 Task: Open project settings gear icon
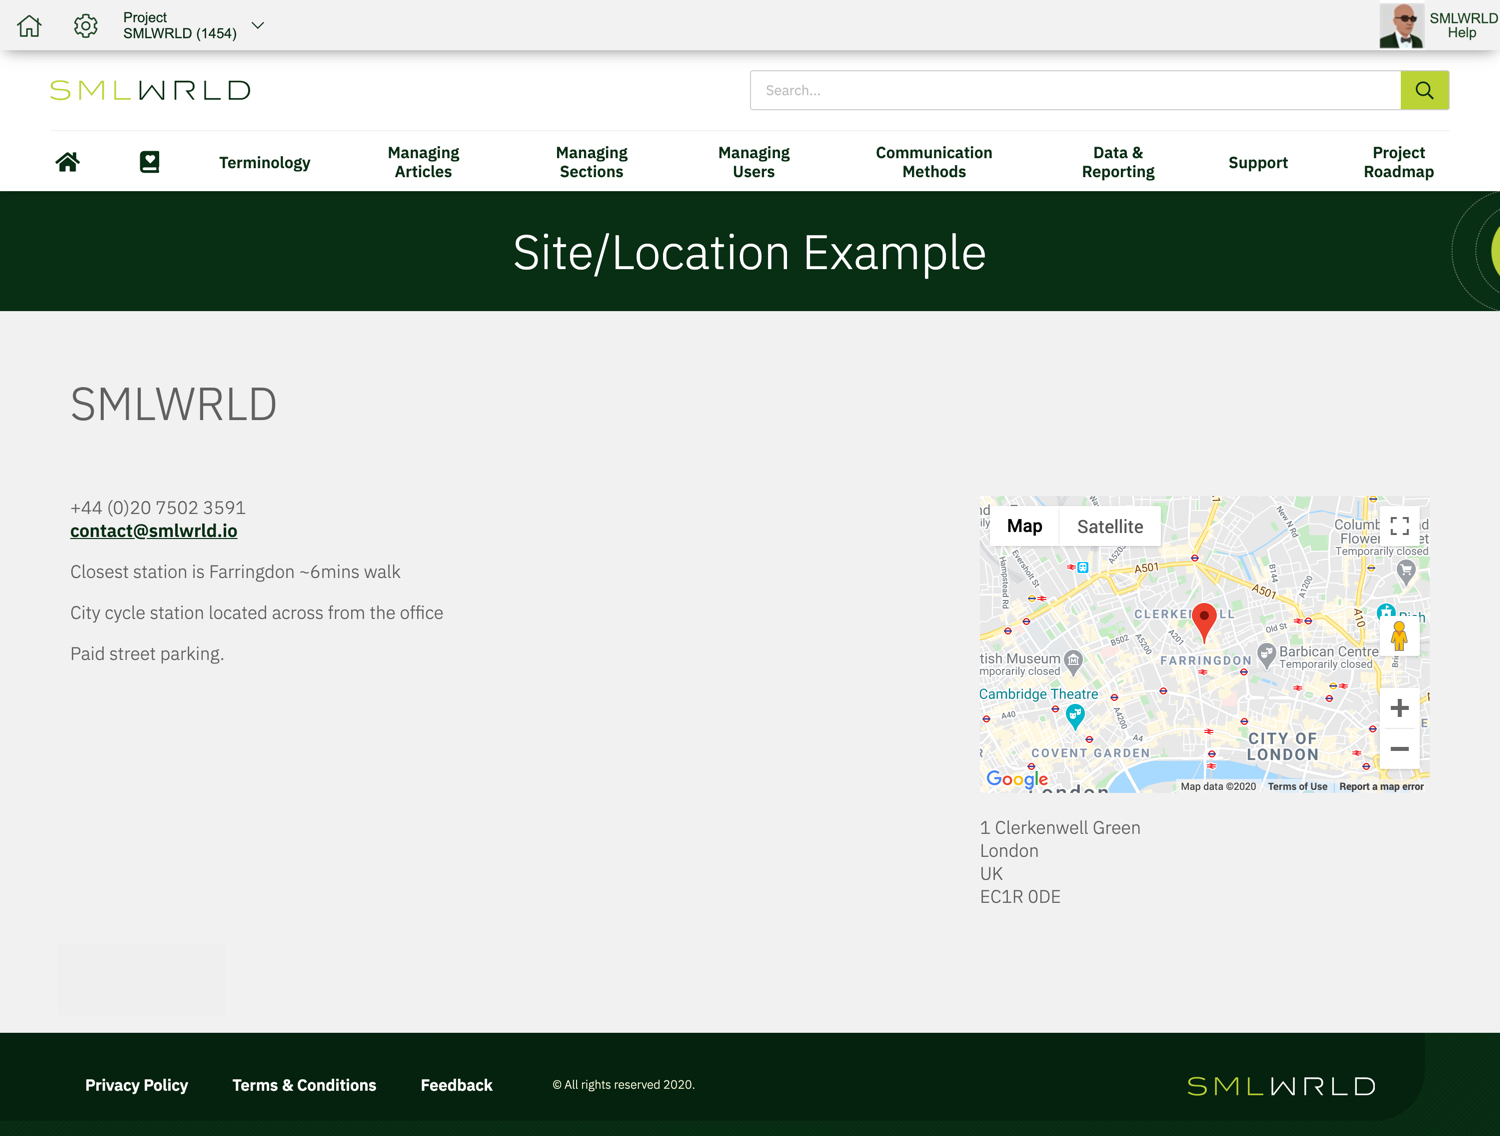tap(86, 26)
